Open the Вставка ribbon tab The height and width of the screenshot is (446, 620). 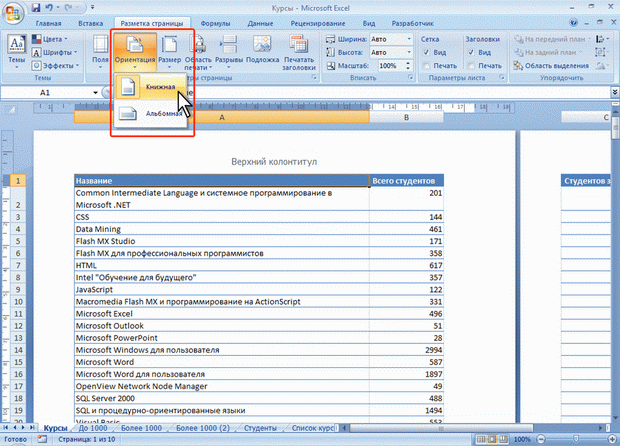[x=91, y=23]
